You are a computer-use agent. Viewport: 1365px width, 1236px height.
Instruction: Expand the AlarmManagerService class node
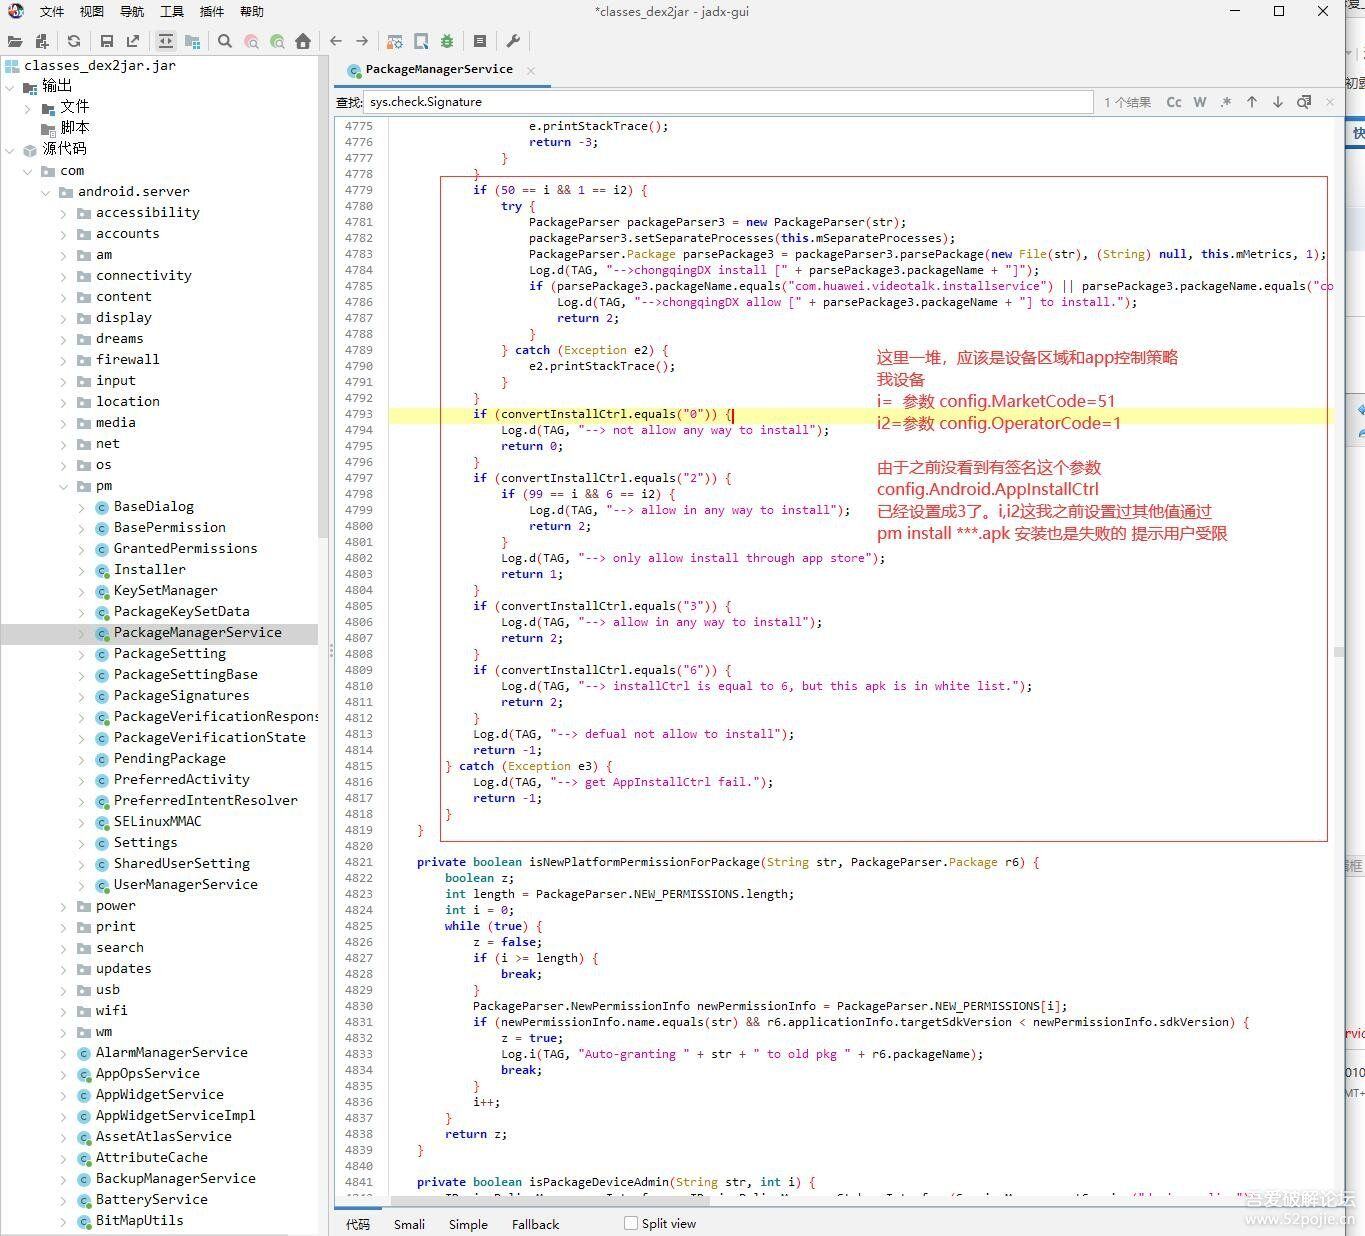pyautogui.click(x=64, y=1053)
